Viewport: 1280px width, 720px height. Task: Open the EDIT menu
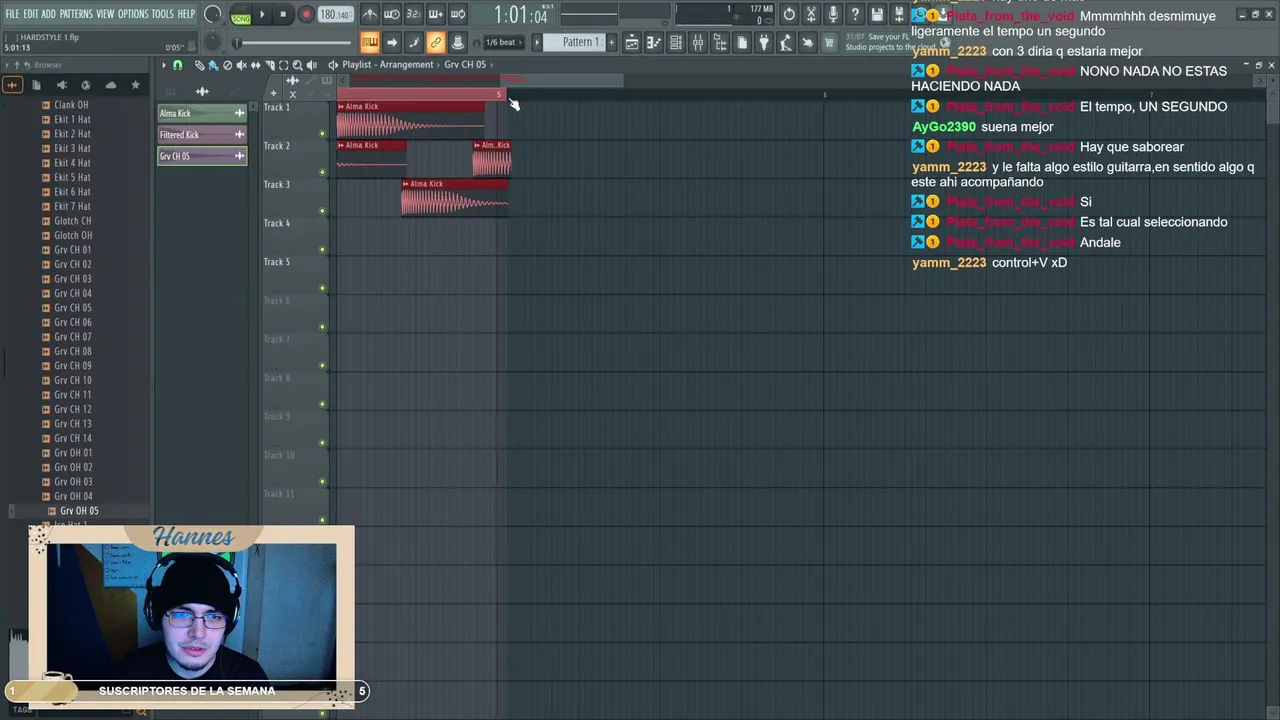(x=31, y=14)
